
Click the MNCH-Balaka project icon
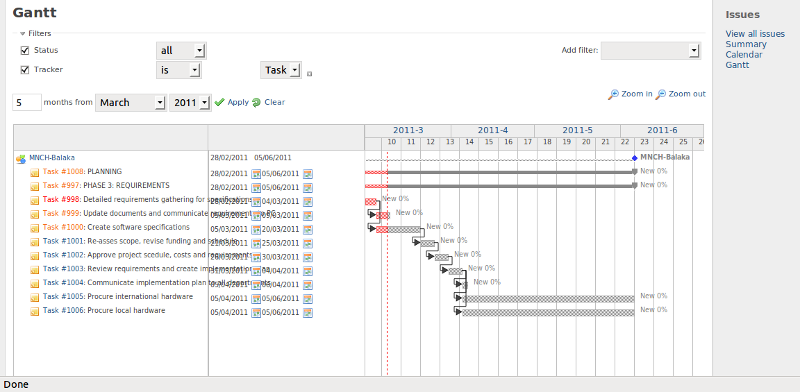point(21,159)
